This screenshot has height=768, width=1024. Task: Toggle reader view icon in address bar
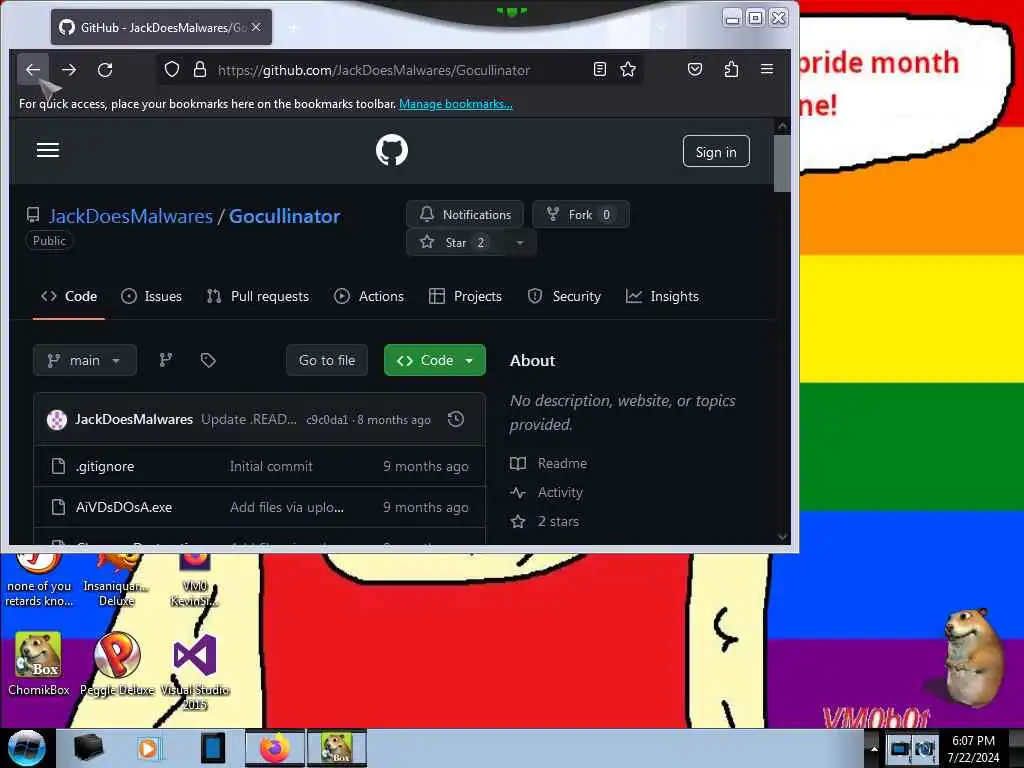[x=600, y=69]
